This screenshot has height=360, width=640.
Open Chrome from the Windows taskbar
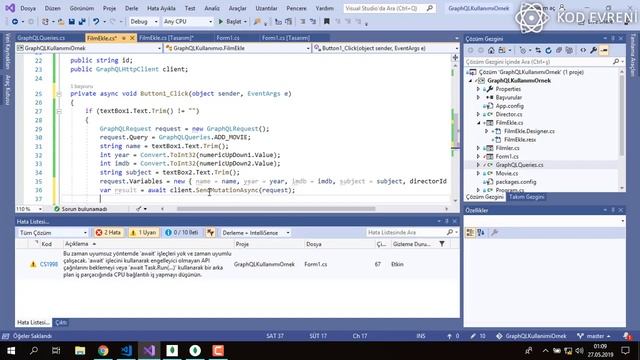[103, 351]
